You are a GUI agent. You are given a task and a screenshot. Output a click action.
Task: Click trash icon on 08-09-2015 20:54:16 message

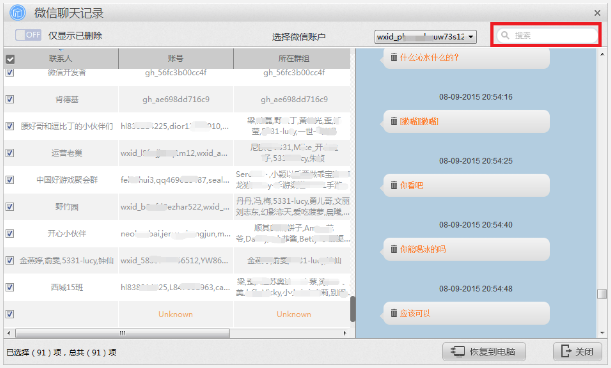pos(394,121)
